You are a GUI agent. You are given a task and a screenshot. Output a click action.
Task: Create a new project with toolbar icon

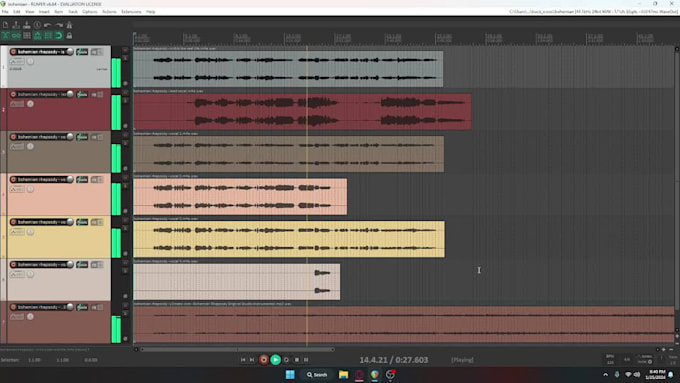(x=6, y=25)
